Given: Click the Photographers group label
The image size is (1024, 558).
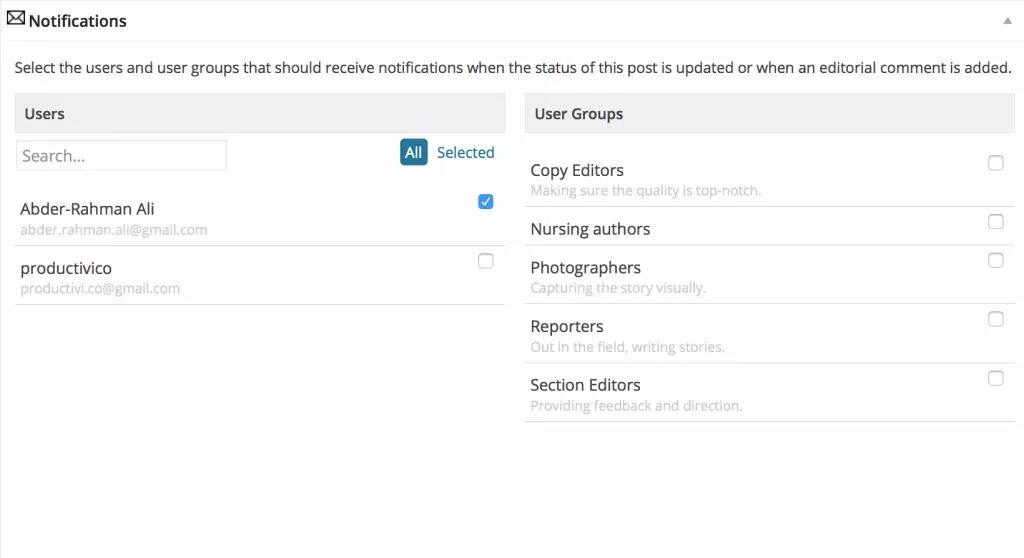Looking at the screenshot, I should click(585, 268).
